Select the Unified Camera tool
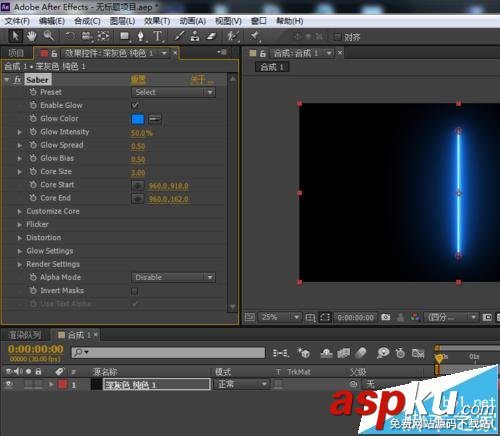 (87, 36)
